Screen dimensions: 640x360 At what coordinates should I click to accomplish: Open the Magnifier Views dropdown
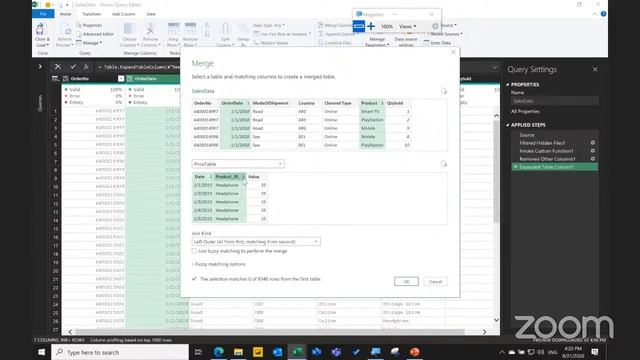(x=407, y=27)
